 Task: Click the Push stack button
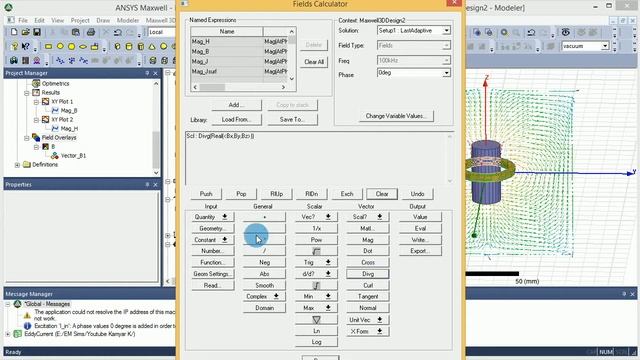(206, 194)
